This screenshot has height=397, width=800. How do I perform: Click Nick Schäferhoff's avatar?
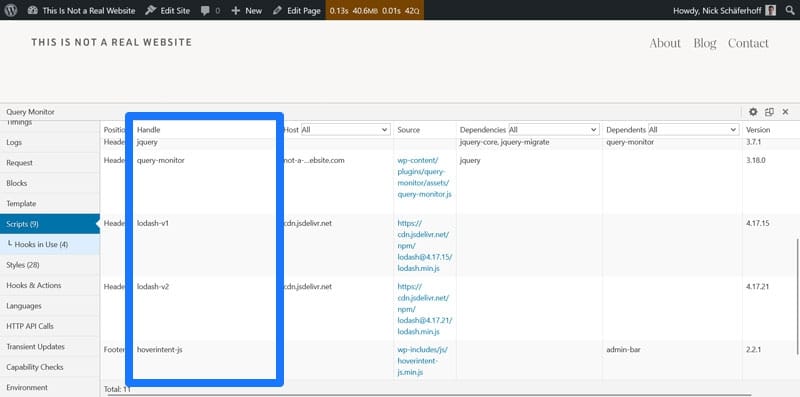770,10
